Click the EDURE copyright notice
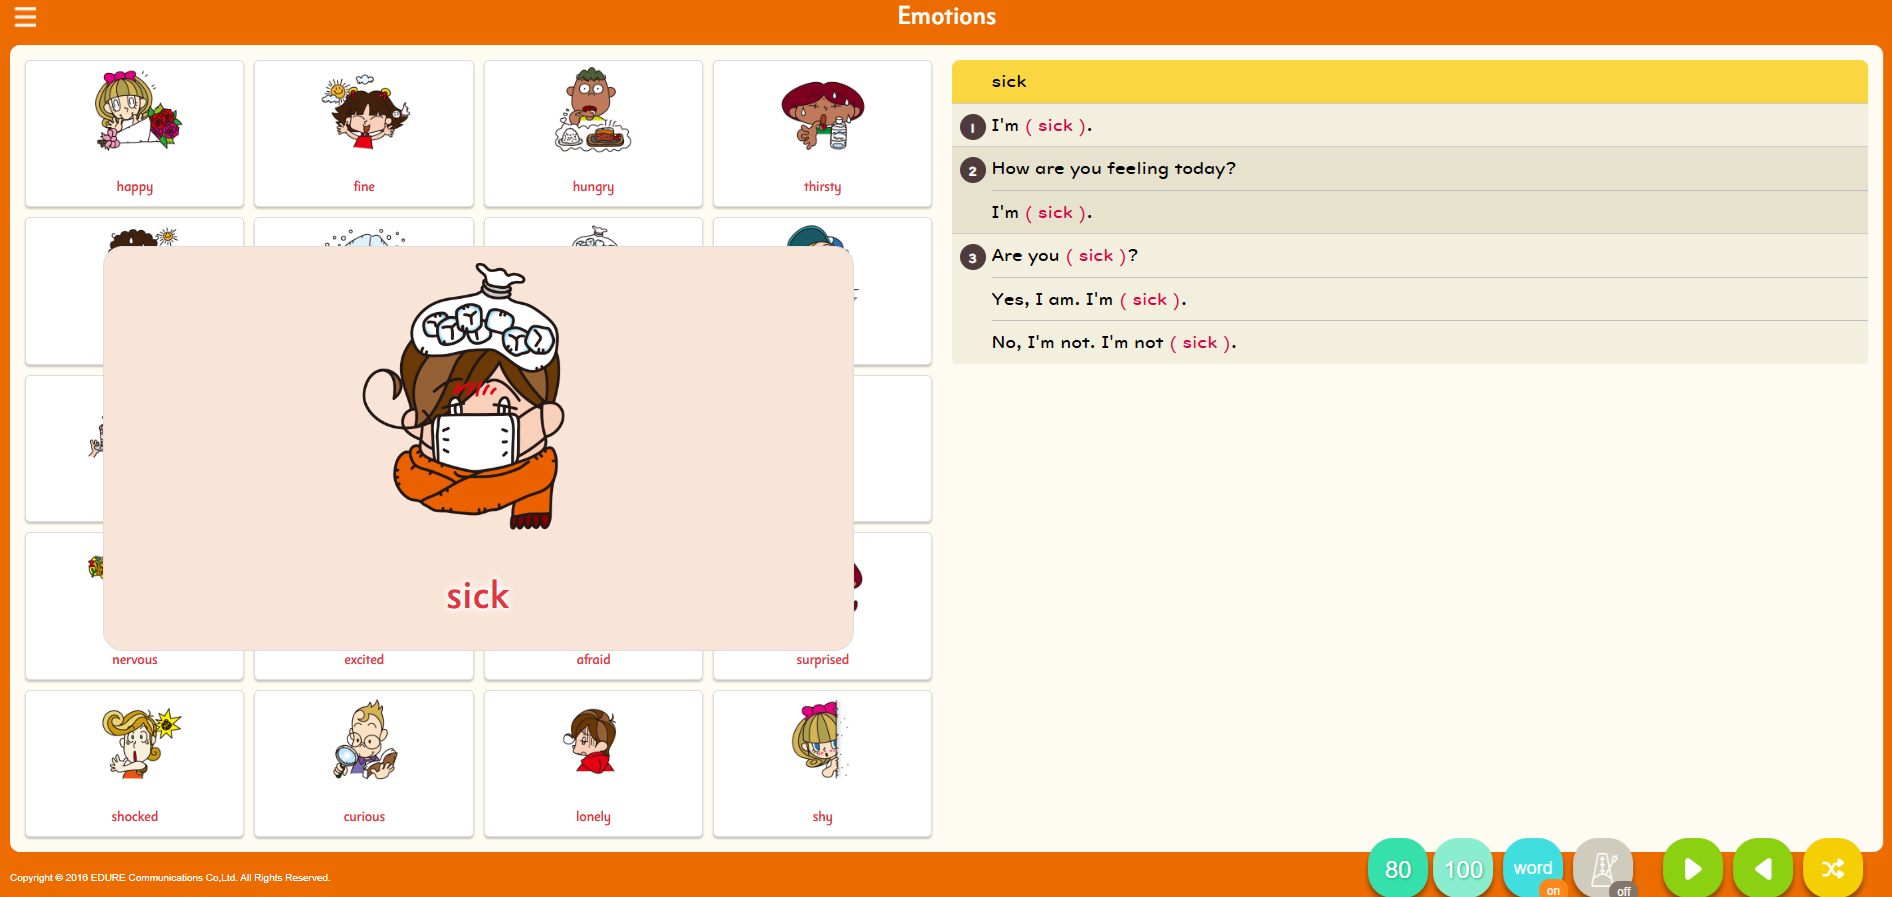 click(170, 878)
